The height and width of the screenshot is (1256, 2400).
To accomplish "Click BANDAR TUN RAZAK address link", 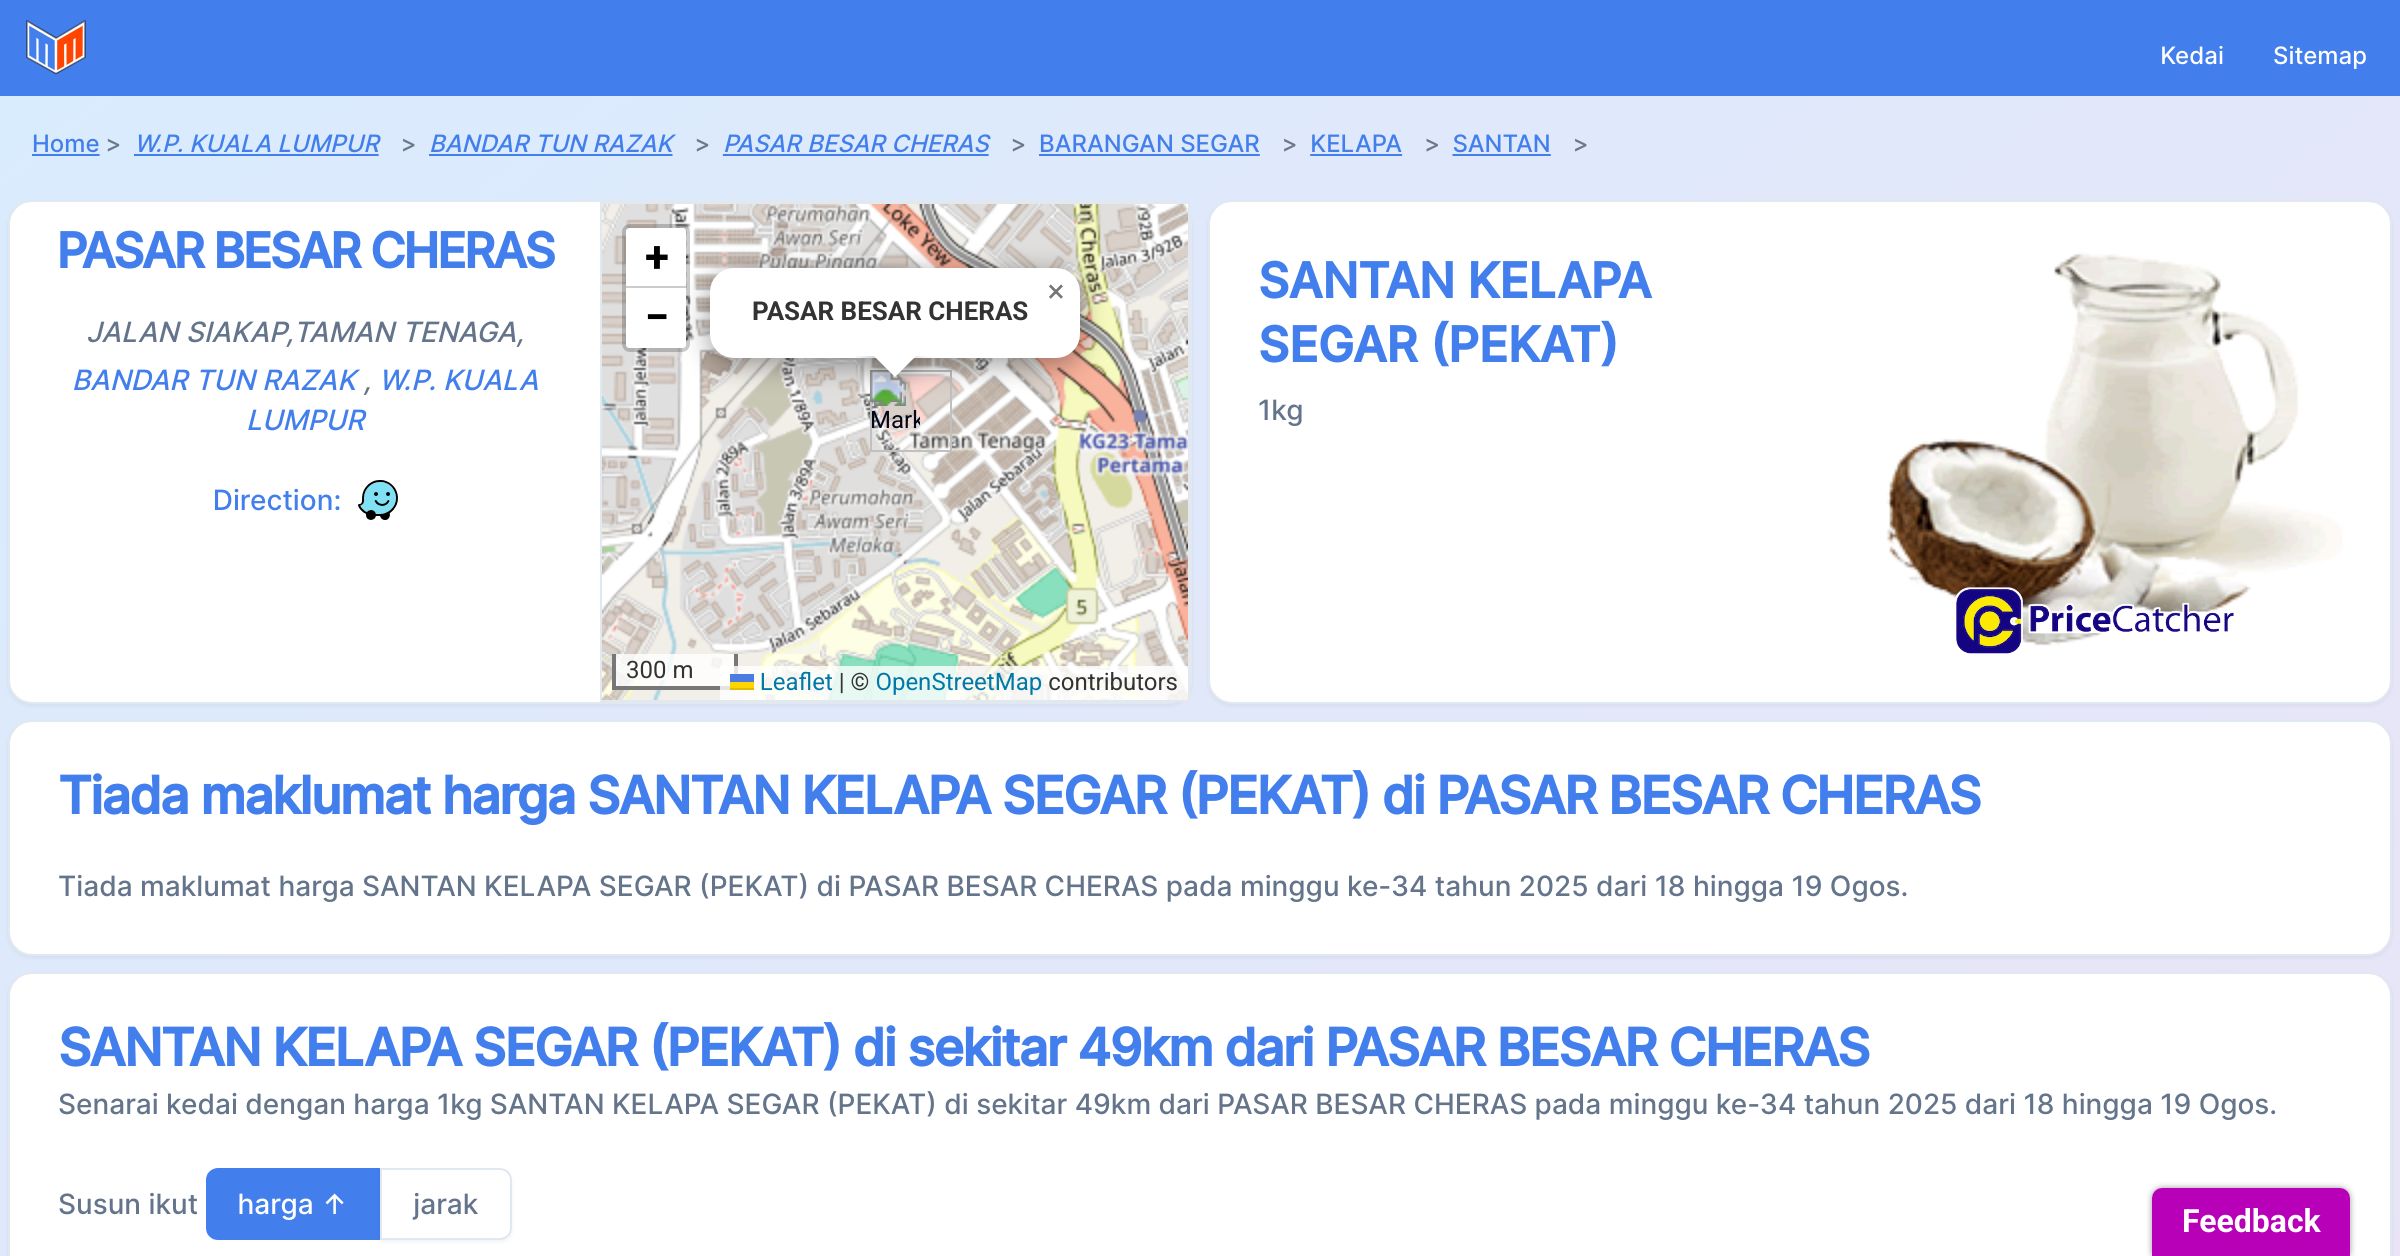I will coord(215,380).
